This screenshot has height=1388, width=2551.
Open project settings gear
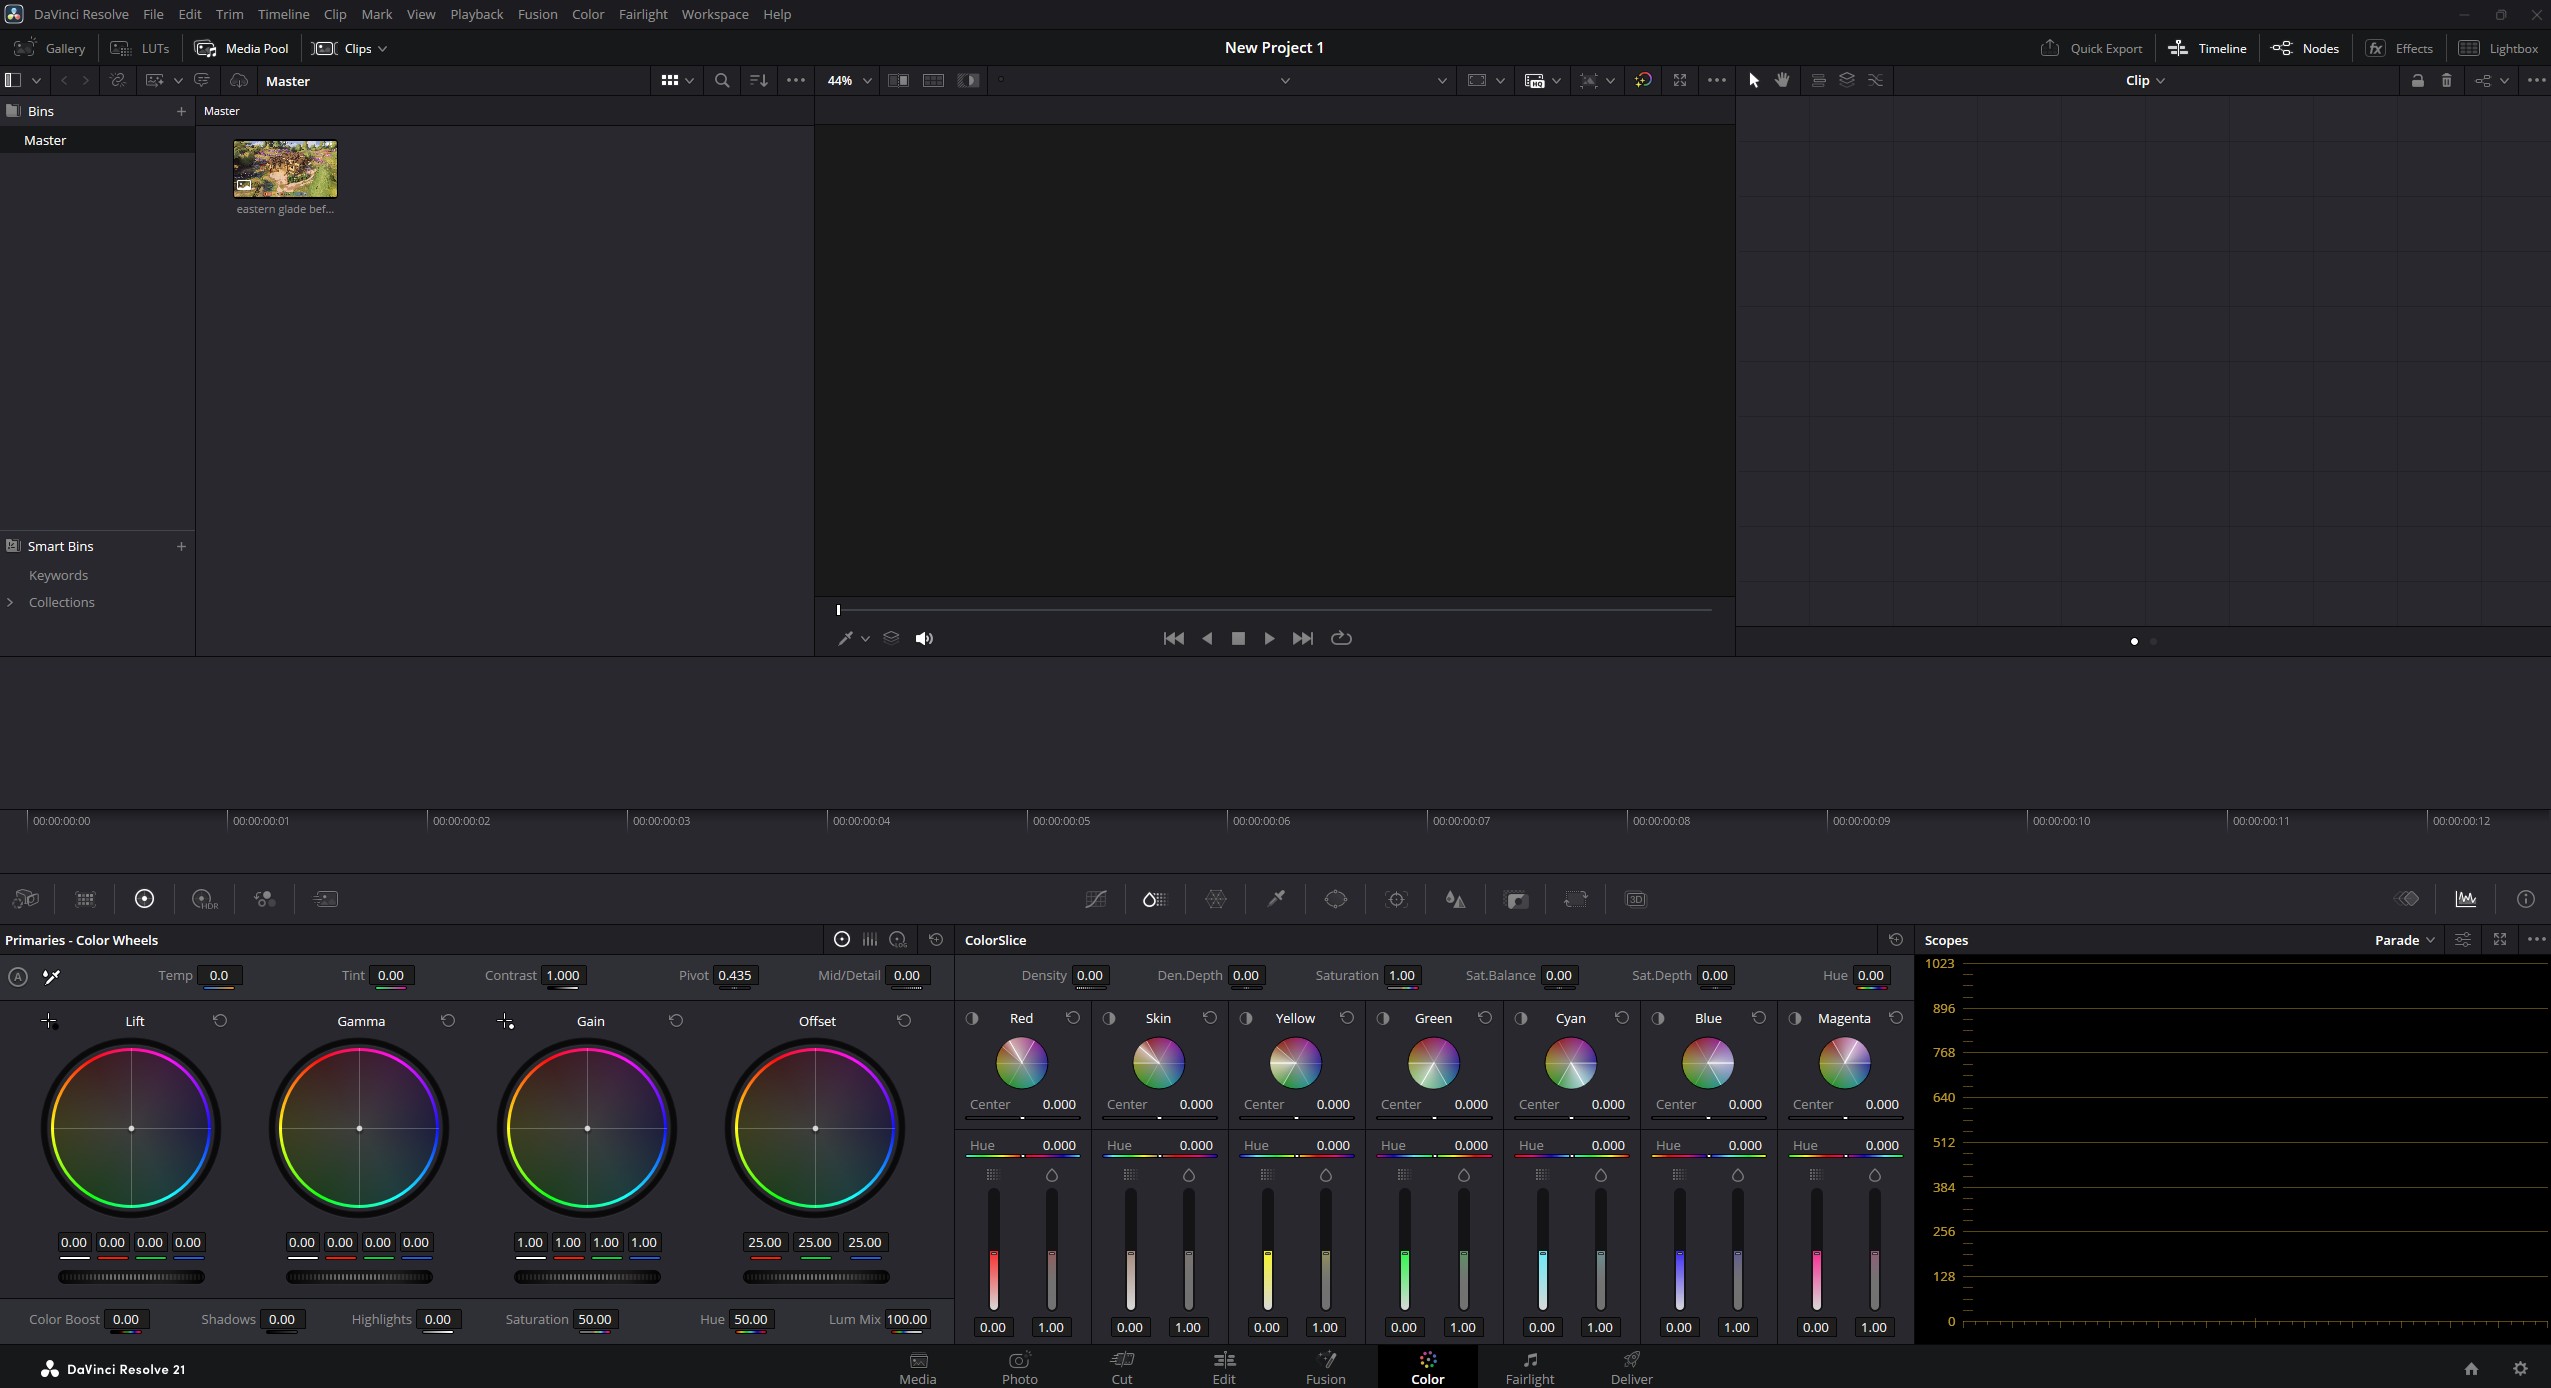point(2520,1369)
